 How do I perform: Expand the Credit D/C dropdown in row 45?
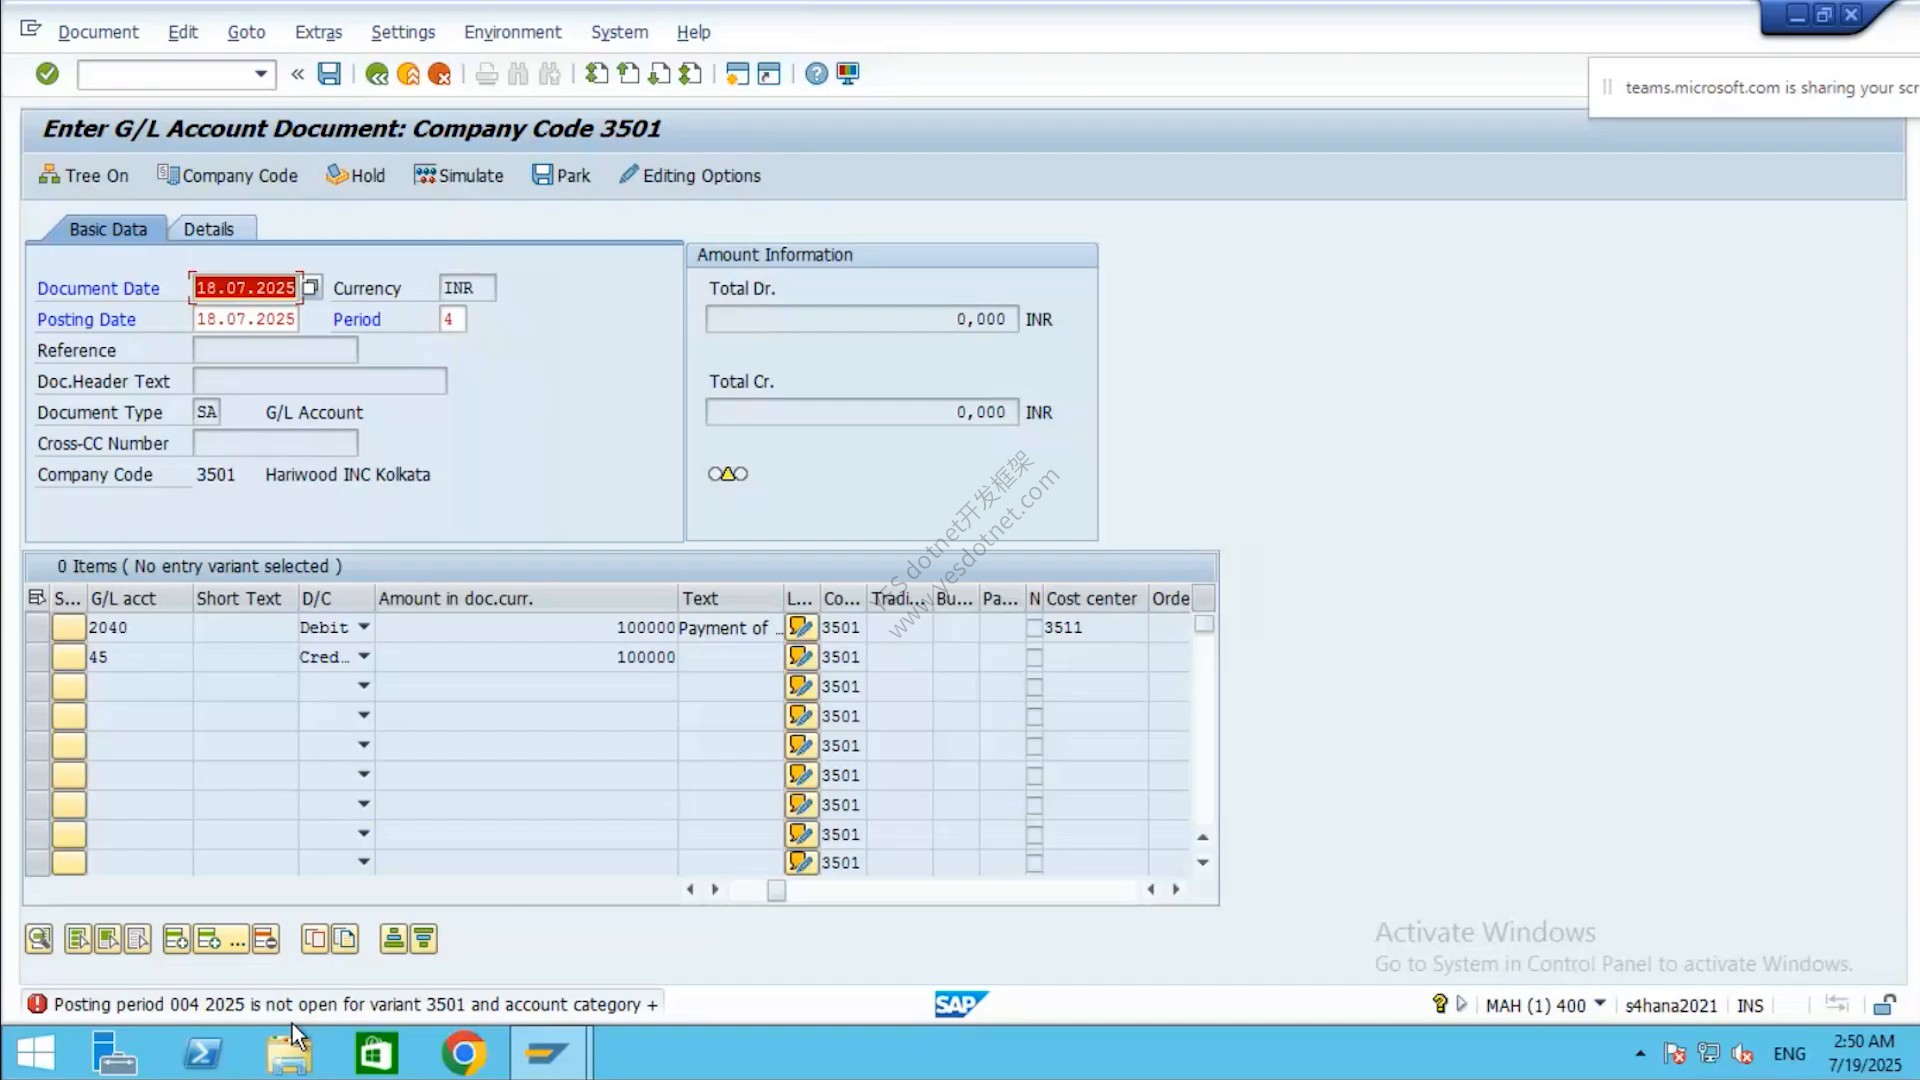click(364, 657)
